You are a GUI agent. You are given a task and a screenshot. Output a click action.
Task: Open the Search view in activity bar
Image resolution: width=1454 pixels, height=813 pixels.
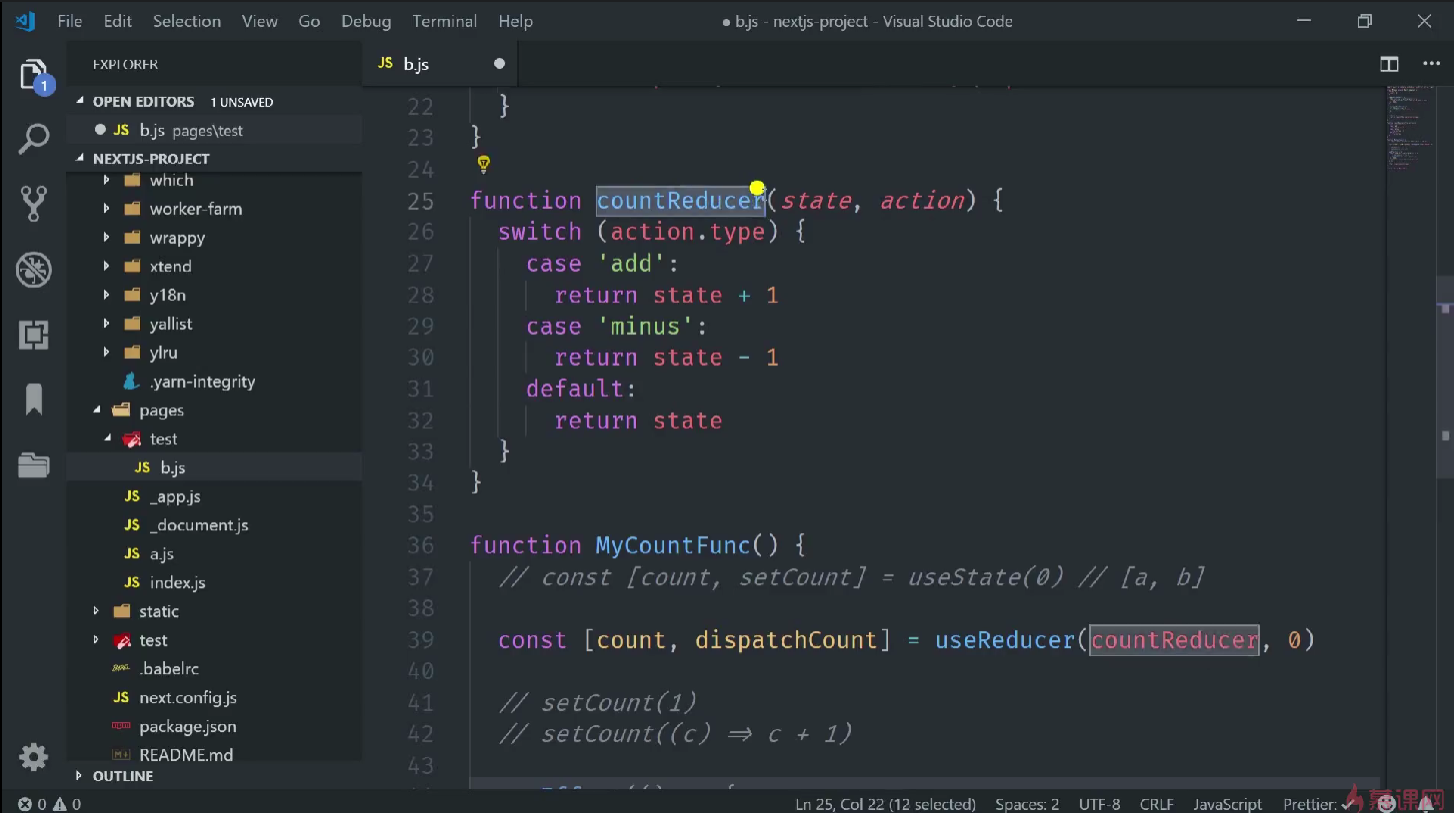click(x=33, y=140)
